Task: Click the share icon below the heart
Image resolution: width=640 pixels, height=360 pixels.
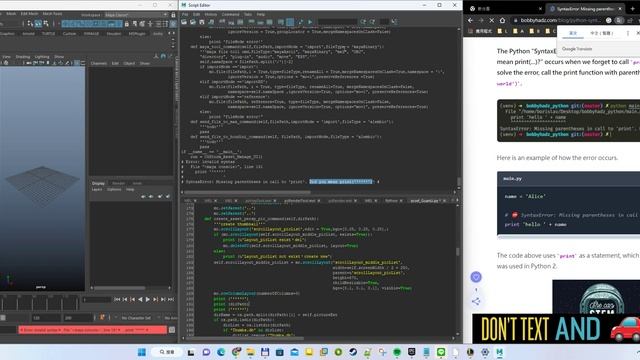Action: 476,302
